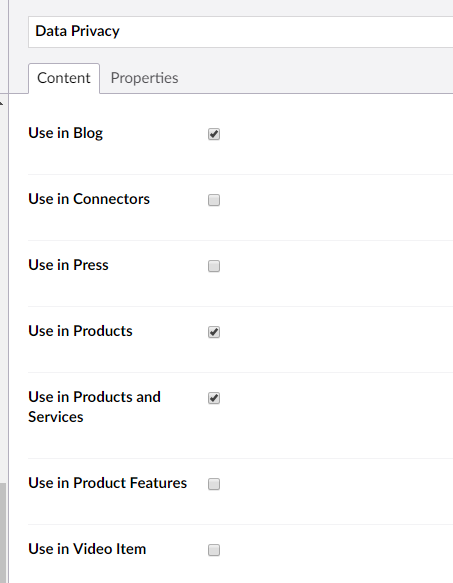Click the "Use in Press" label text
453x583 pixels.
(x=68, y=265)
